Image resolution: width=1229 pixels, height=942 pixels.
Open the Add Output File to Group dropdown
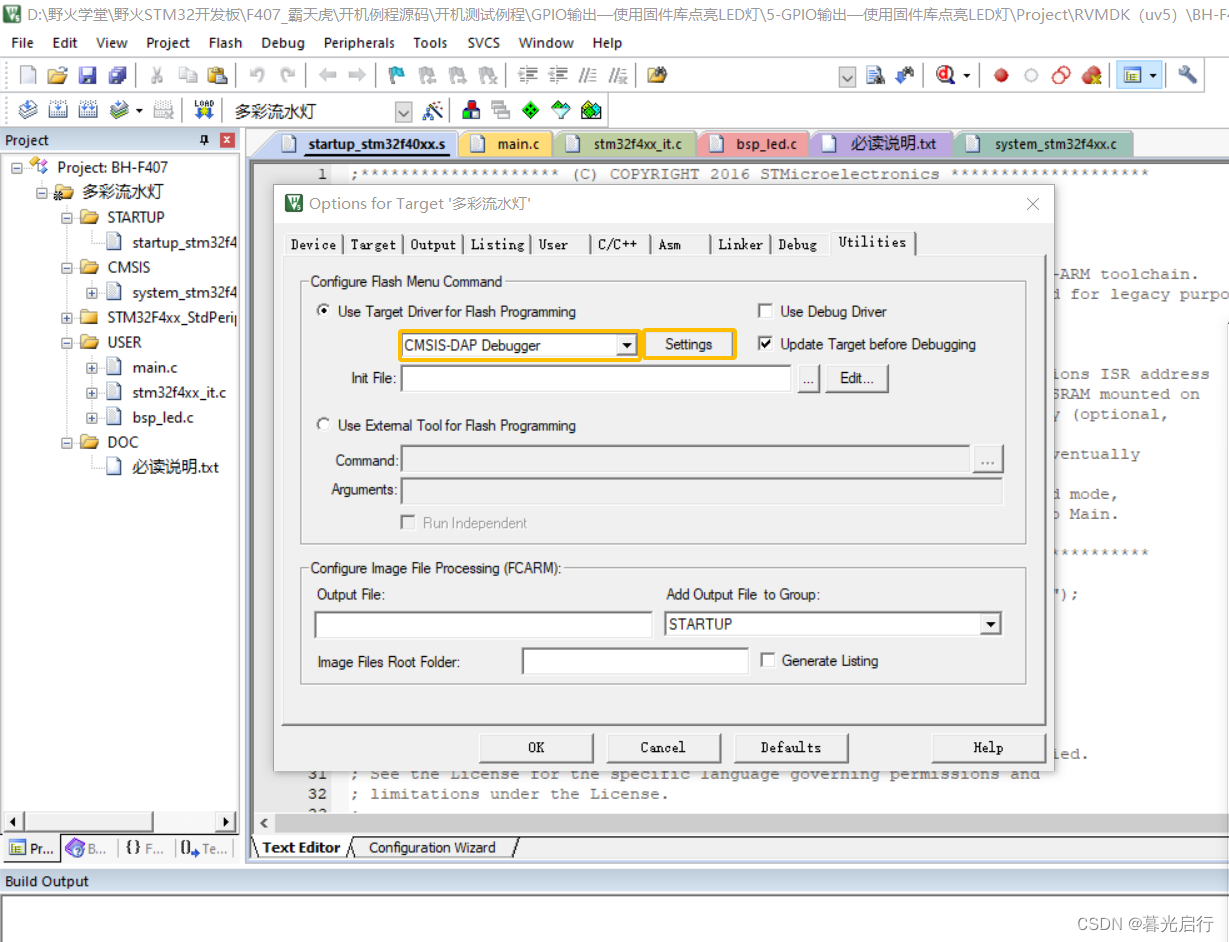coord(990,624)
